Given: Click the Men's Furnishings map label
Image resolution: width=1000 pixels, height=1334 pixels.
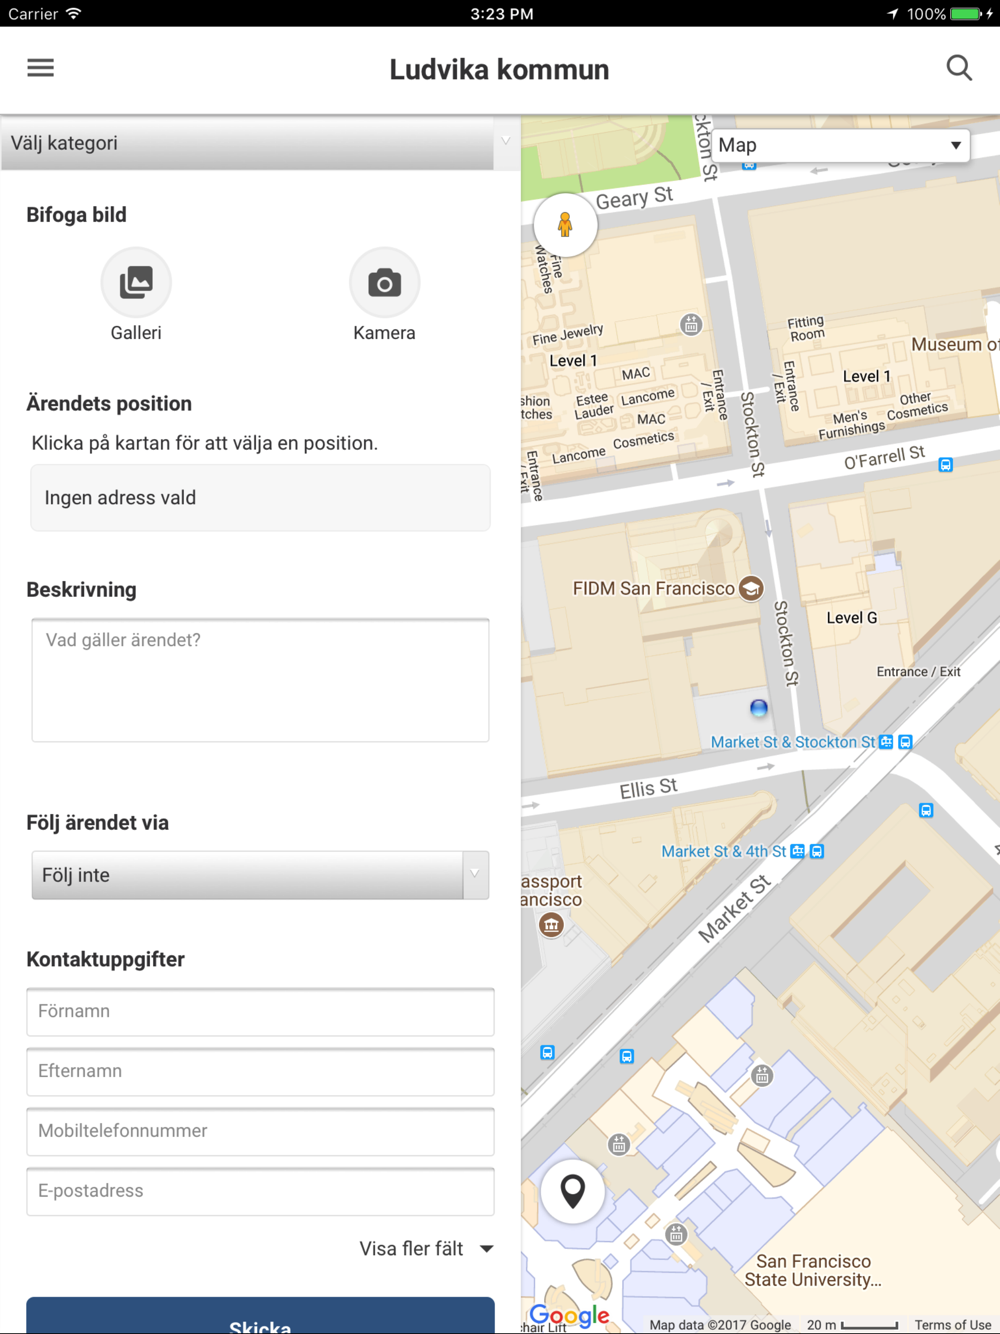Looking at the screenshot, I should click(851, 424).
